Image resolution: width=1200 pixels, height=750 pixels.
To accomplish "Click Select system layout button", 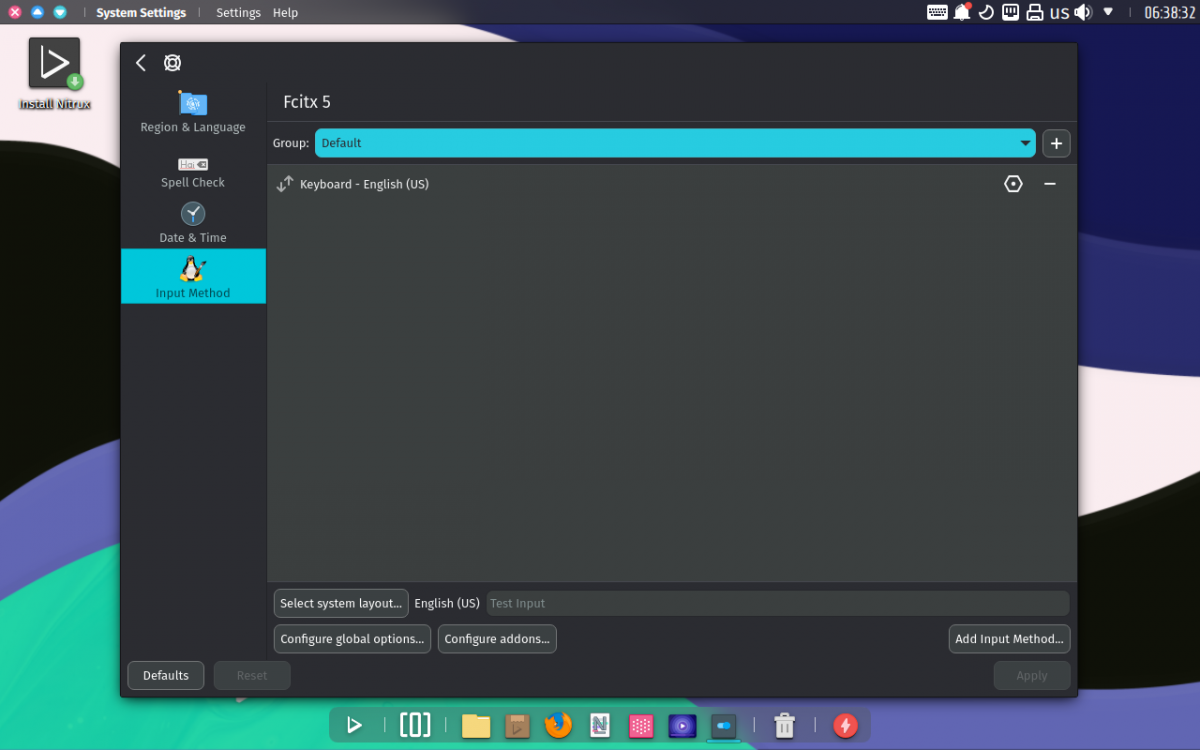I will (x=340, y=603).
